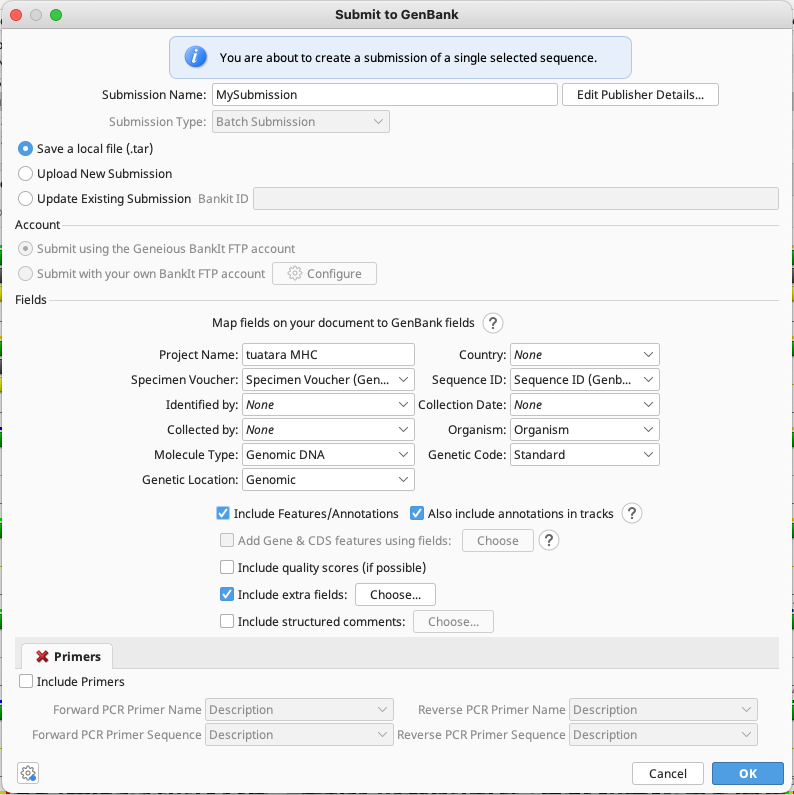Open the Identified by dropdown

pos(328,404)
